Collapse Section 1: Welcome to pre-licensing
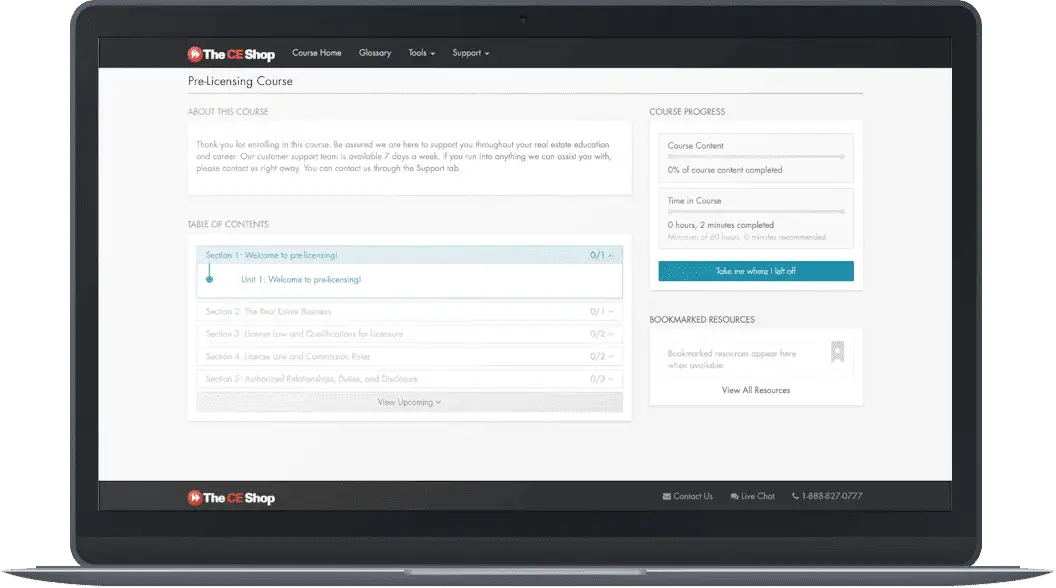 (x=409, y=256)
